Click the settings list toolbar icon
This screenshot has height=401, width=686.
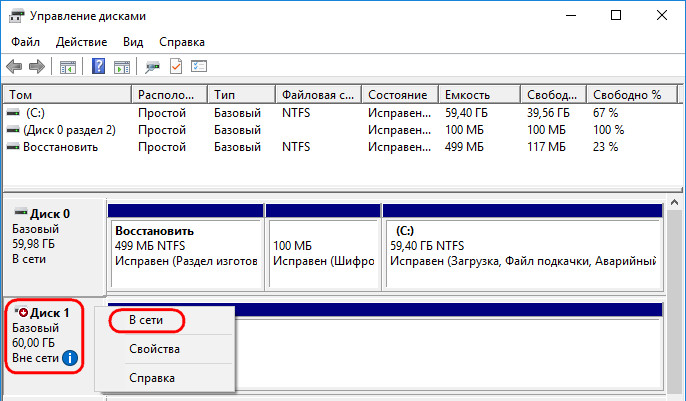click(x=199, y=66)
